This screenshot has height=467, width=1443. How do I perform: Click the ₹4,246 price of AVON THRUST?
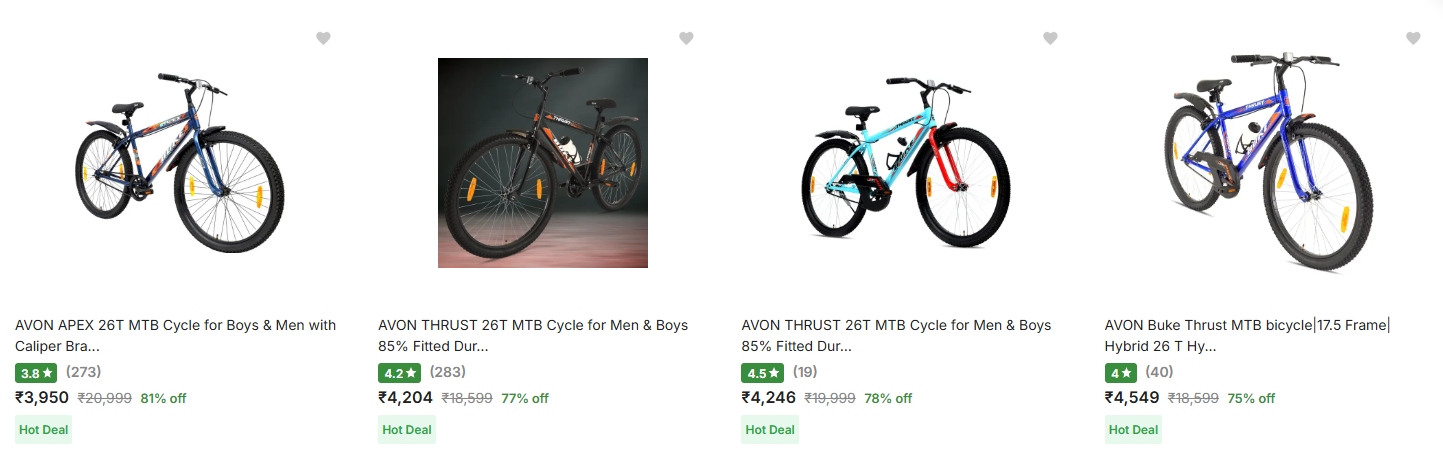tap(768, 398)
